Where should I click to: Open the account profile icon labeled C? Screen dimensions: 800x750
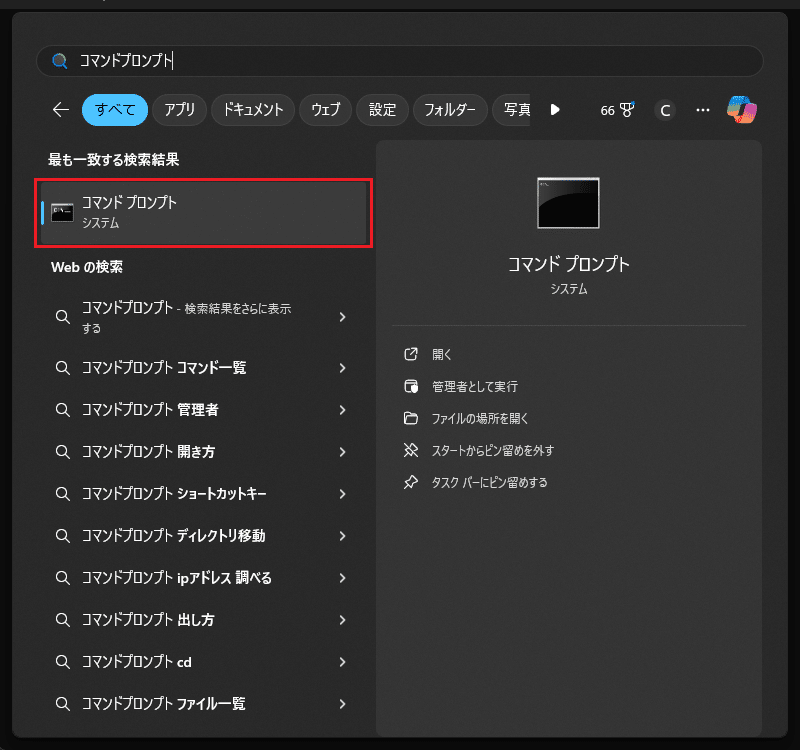[x=665, y=110]
